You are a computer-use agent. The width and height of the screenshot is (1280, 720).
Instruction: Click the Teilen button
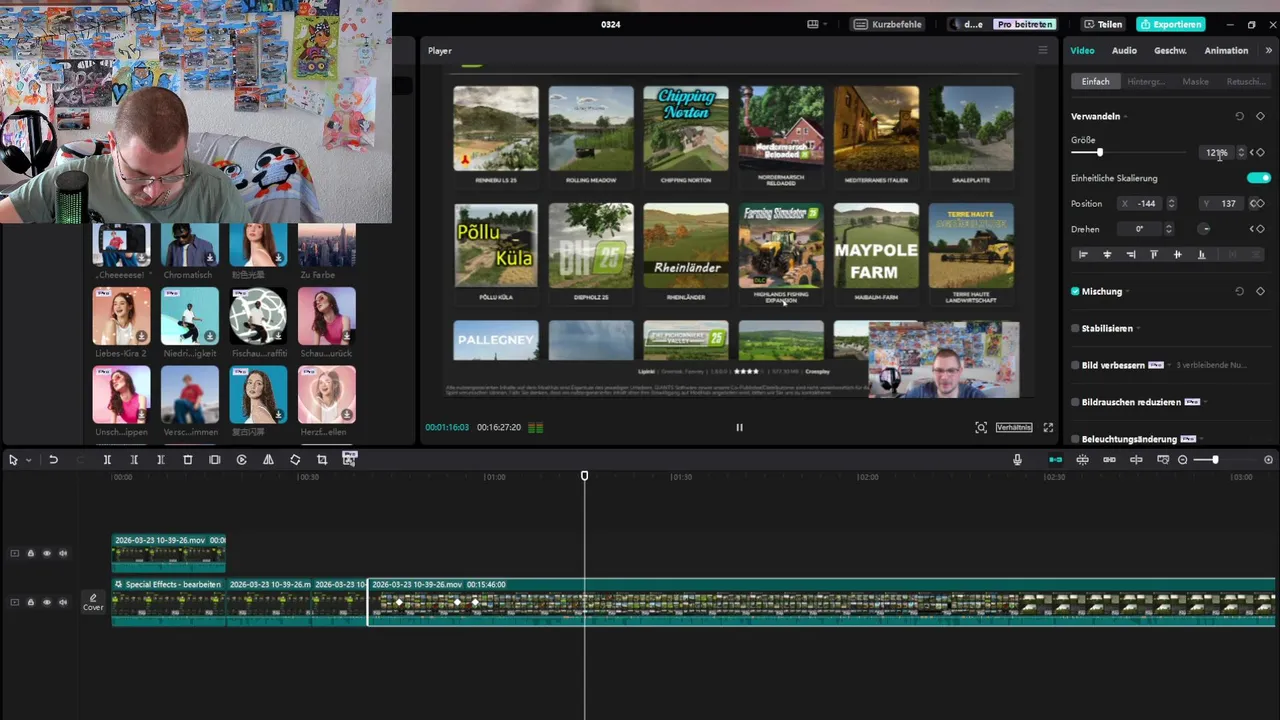tap(1102, 24)
